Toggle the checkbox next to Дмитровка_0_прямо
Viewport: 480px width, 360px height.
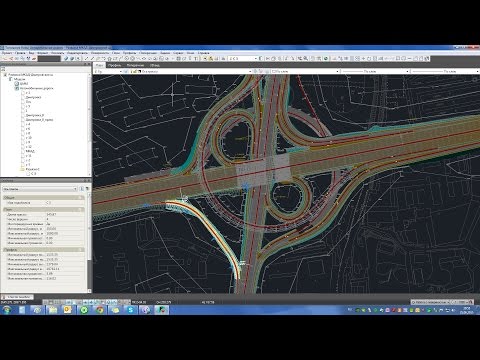(23, 120)
